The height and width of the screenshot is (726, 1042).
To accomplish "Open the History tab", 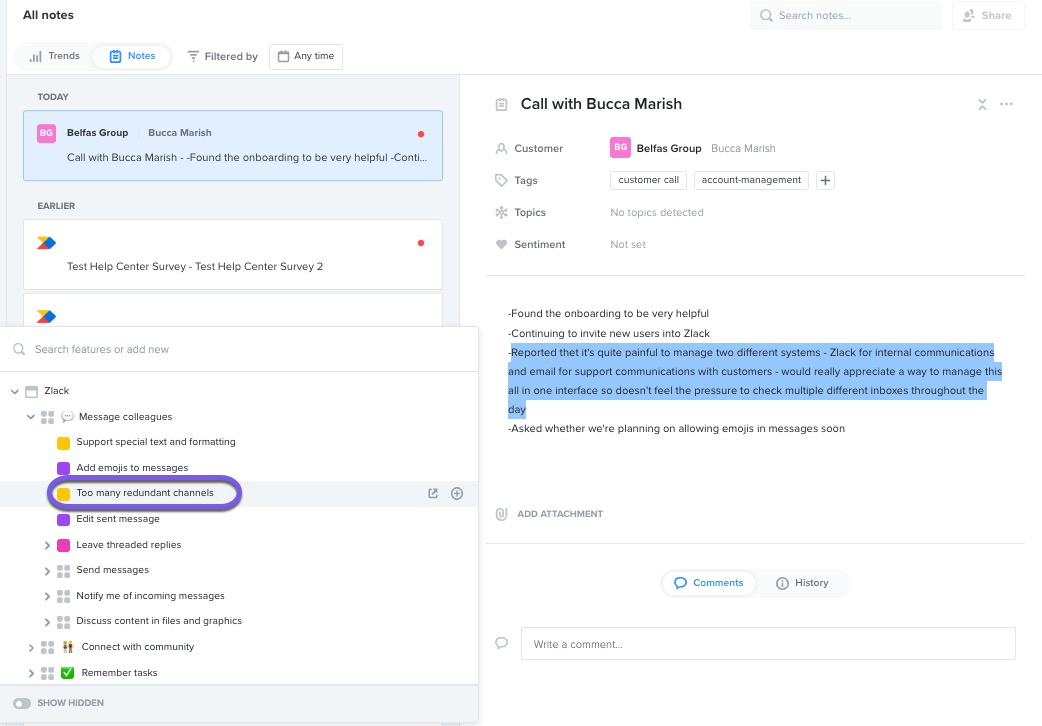I will pos(802,583).
